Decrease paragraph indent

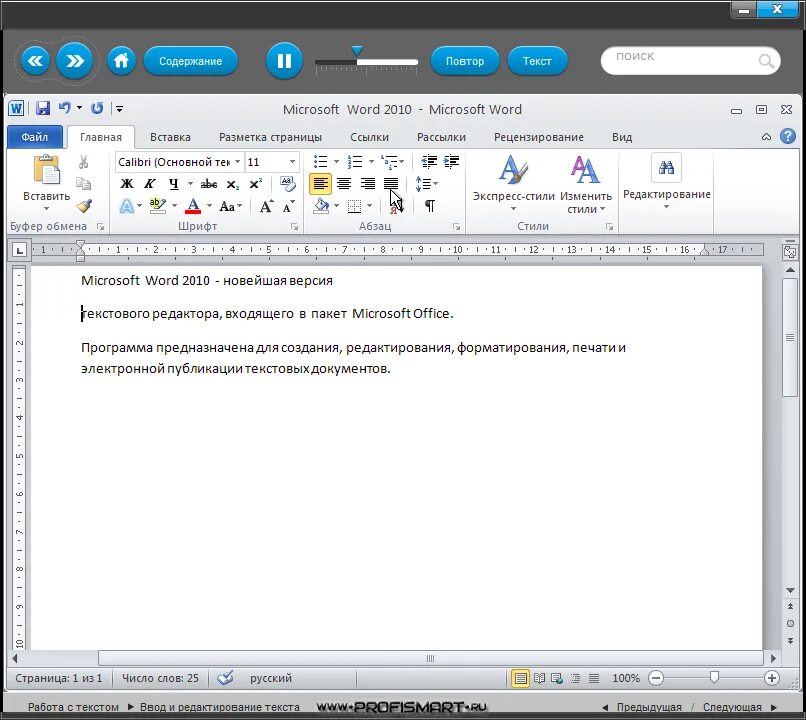[x=429, y=162]
